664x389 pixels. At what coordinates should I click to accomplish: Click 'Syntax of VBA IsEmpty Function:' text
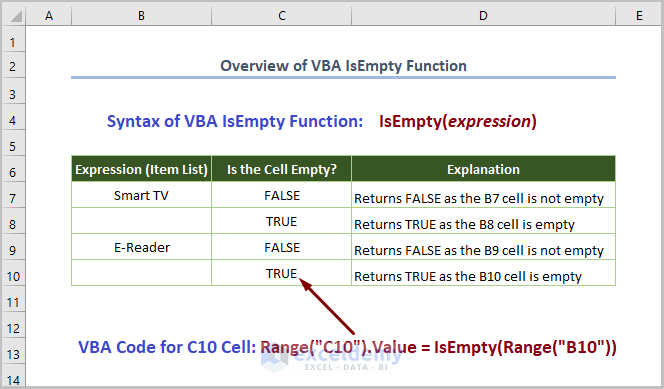pos(235,121)
